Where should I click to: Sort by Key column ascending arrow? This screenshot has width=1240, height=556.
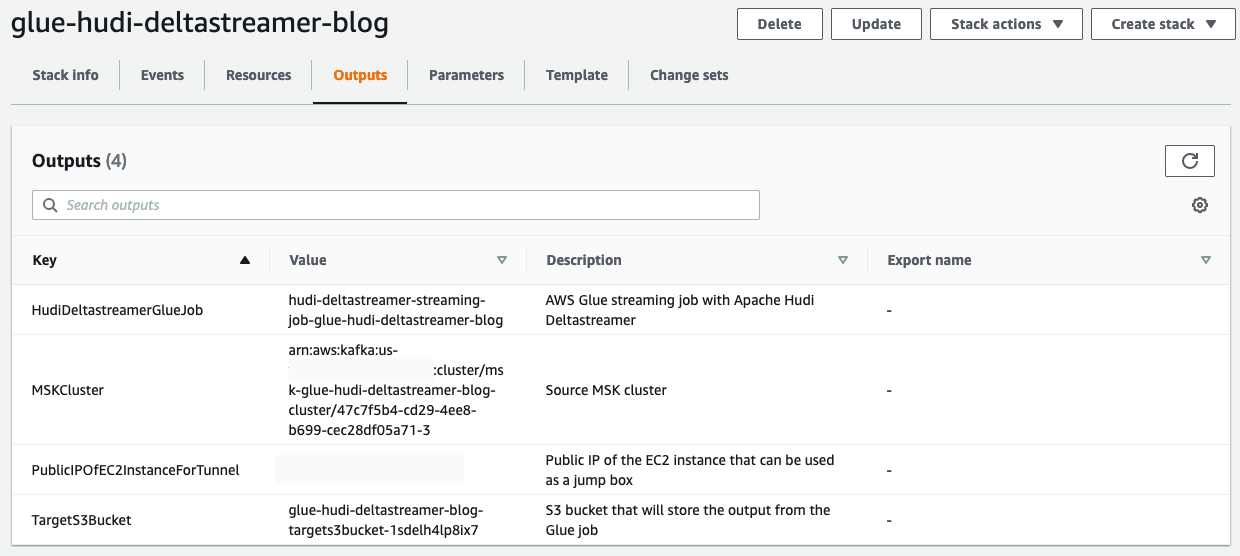tap(245, 260)
